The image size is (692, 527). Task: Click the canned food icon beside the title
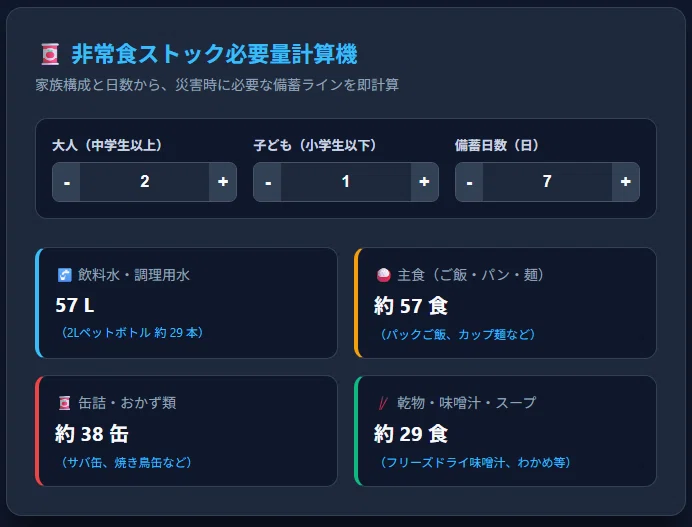click(x=50, y=54)
